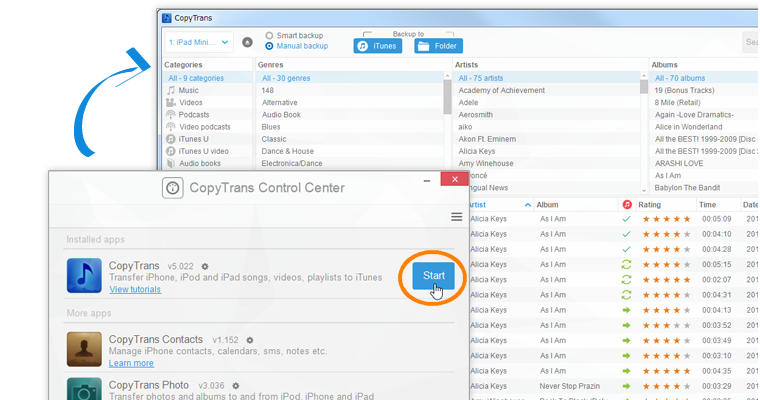
Task: Start the CopyTrans app
Action: [433, 275]
